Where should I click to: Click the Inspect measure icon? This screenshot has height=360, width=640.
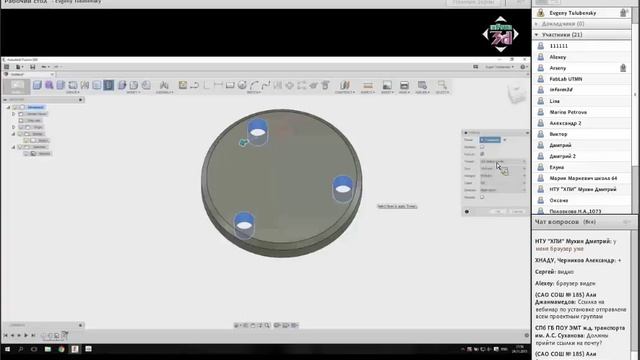pyautogui.click(x=368, y=85)
